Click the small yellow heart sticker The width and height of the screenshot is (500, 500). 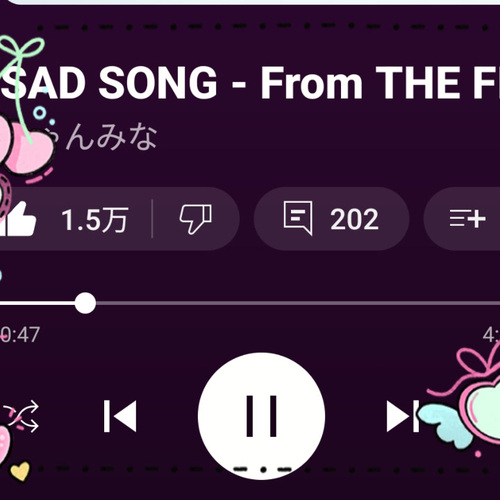[20, 471]
